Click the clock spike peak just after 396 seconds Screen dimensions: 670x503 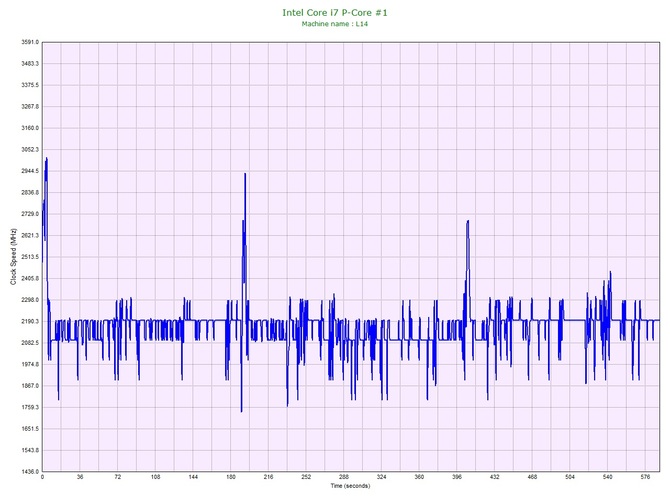pyautogui.click(x=468, y=221)
